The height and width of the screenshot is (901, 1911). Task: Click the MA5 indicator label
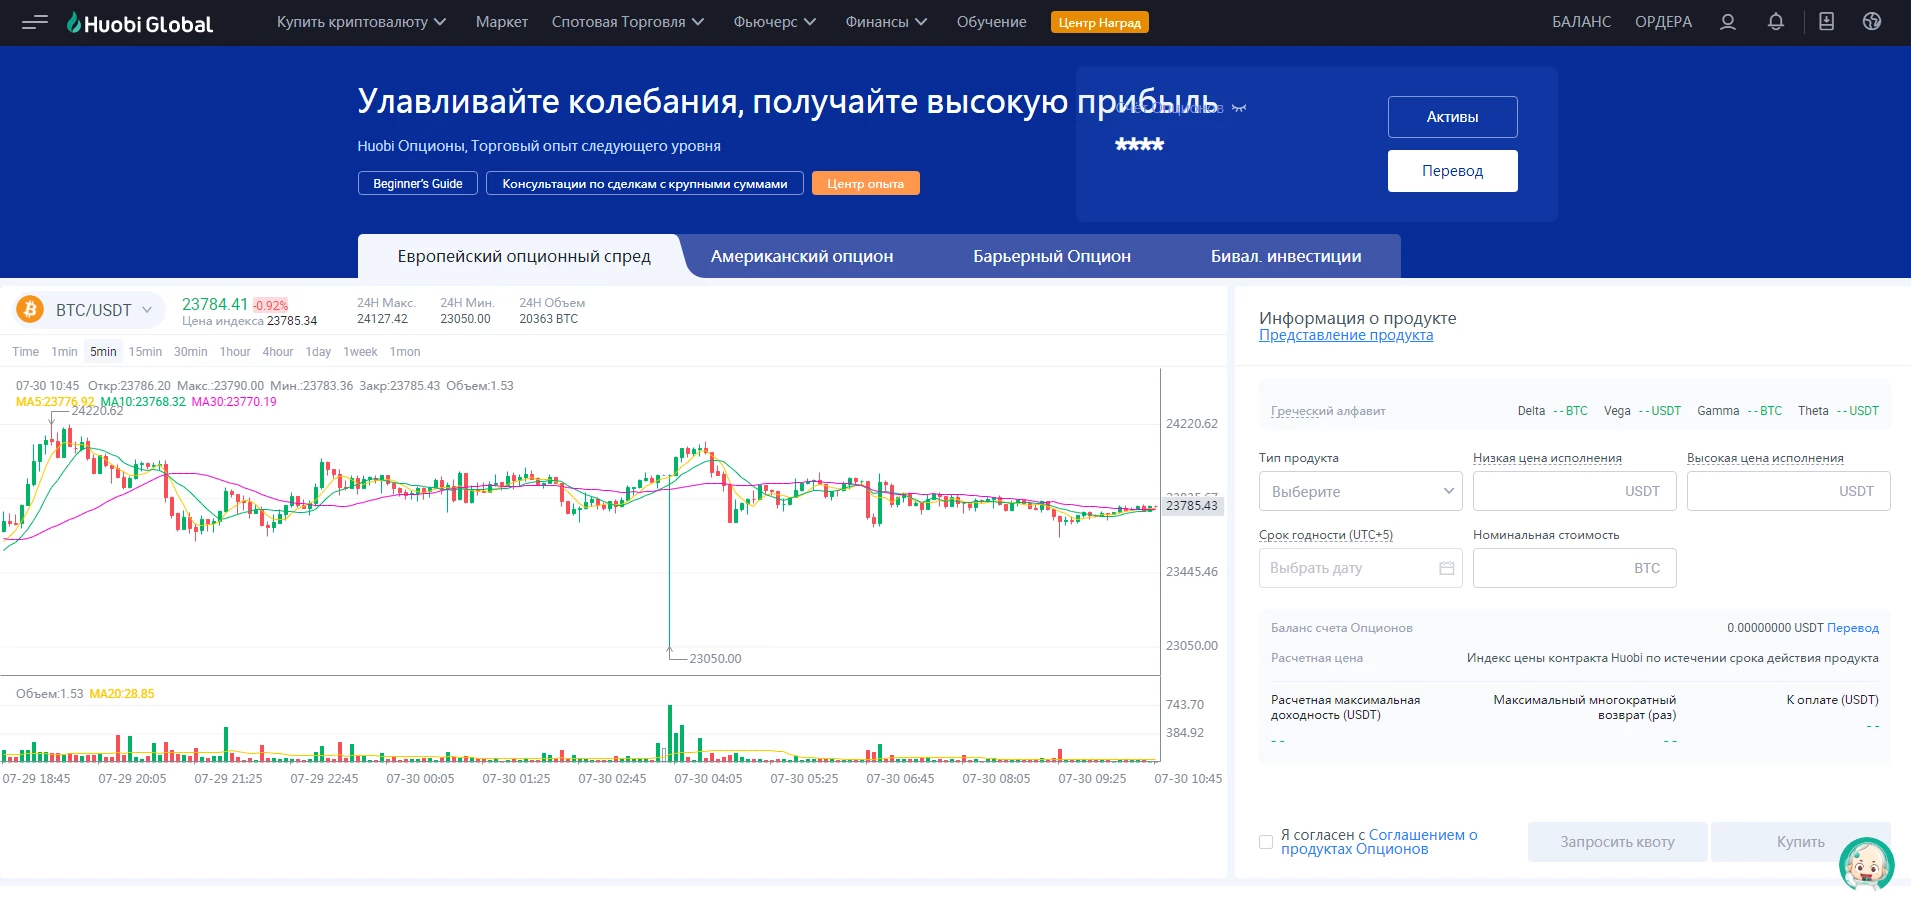click(x=55, y=402)
